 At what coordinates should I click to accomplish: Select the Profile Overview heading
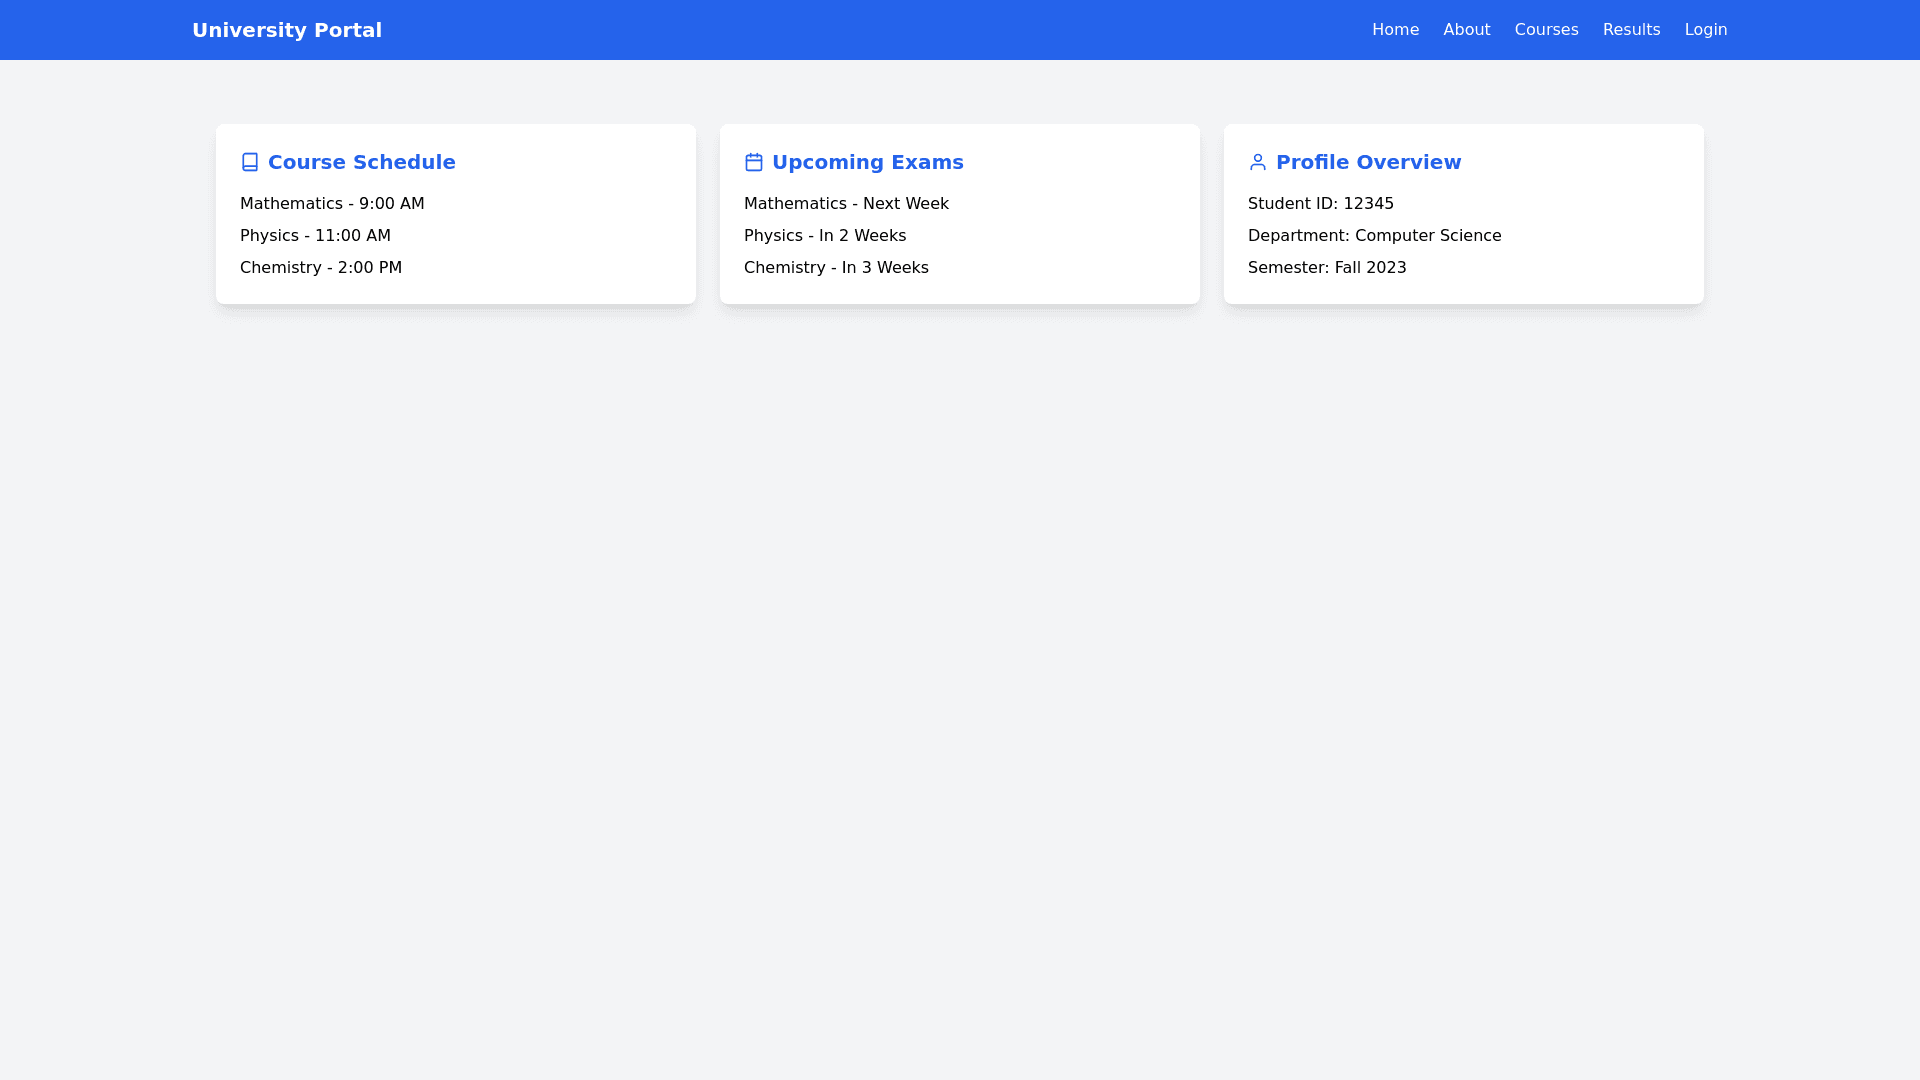point(1368,162)
